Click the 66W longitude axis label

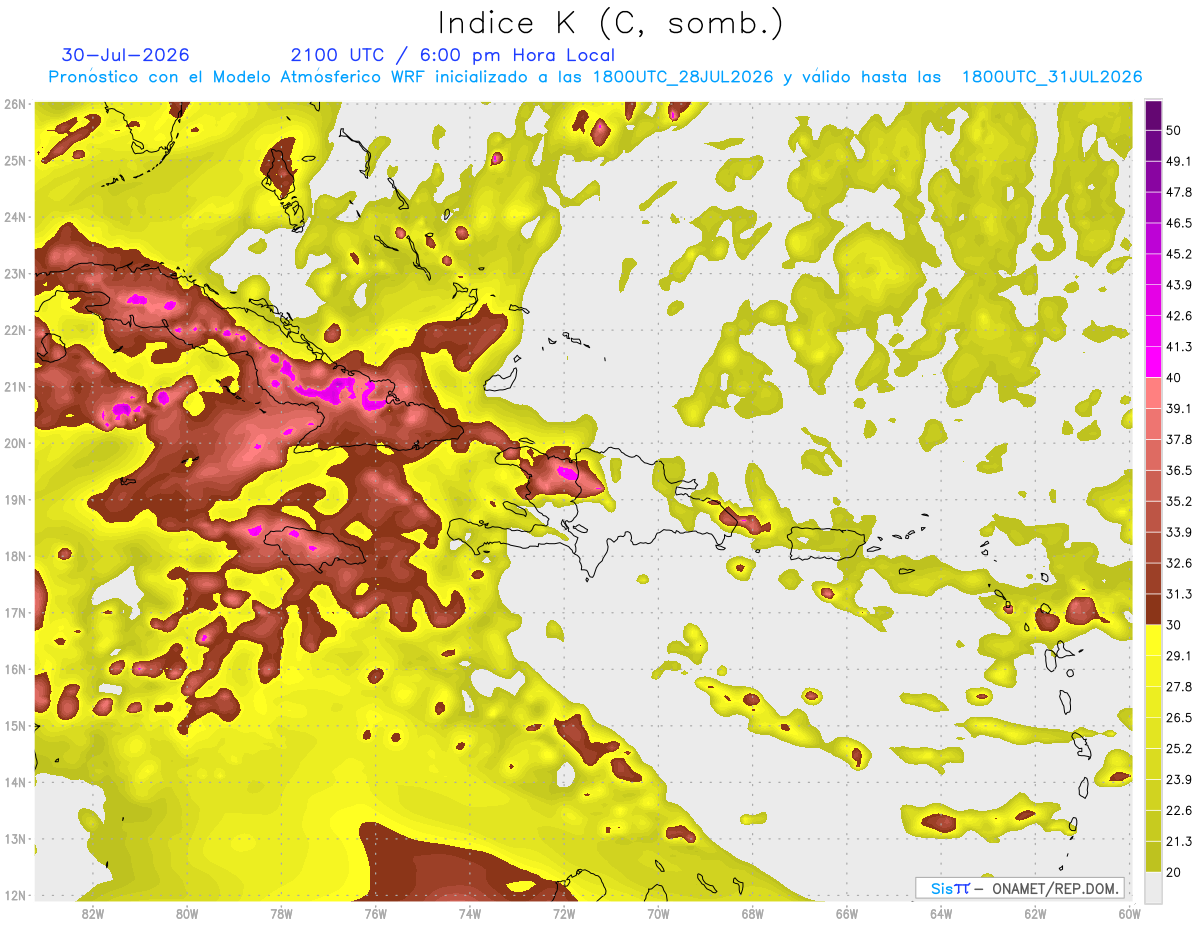click(846, 913)
